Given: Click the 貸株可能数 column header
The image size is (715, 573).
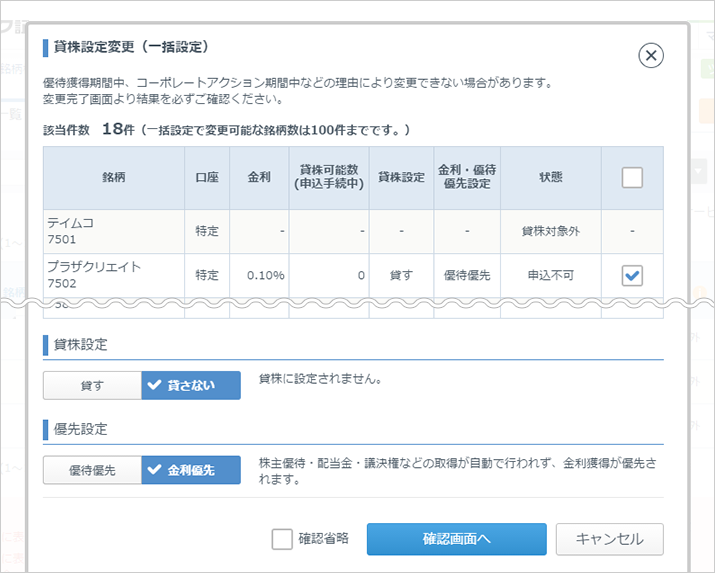Looking at the screenshot, I should 328,177.
